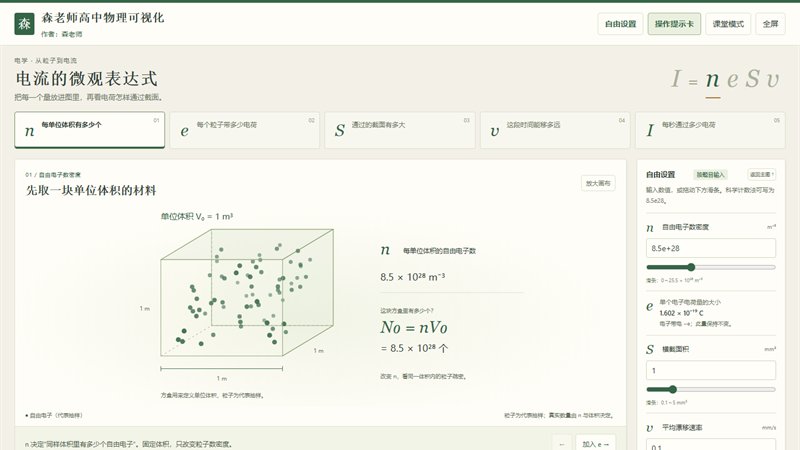Screen dimensions: 800x450
Task: Click the v symbol in formula I=neSv
Action: point(772,79)
